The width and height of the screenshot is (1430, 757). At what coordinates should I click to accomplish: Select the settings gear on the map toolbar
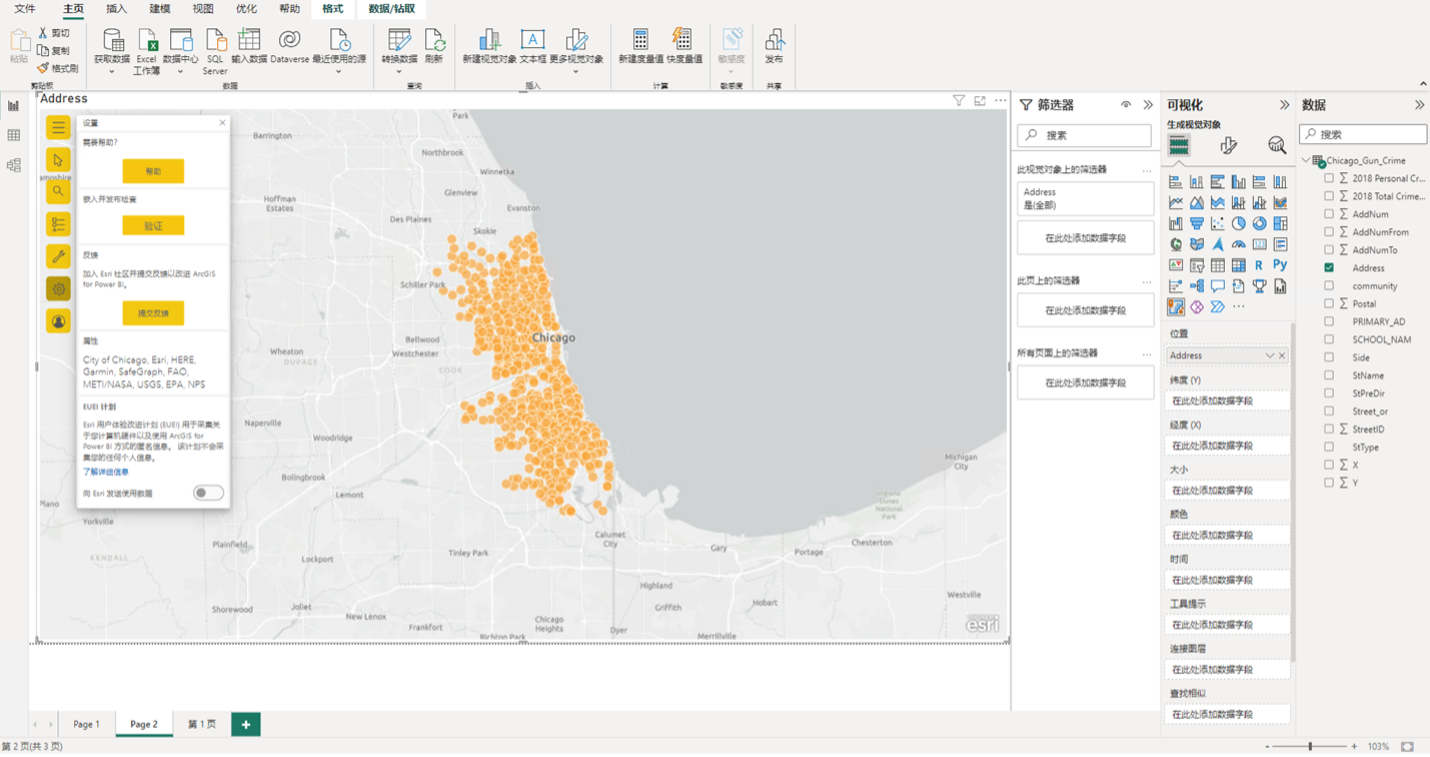57,289
